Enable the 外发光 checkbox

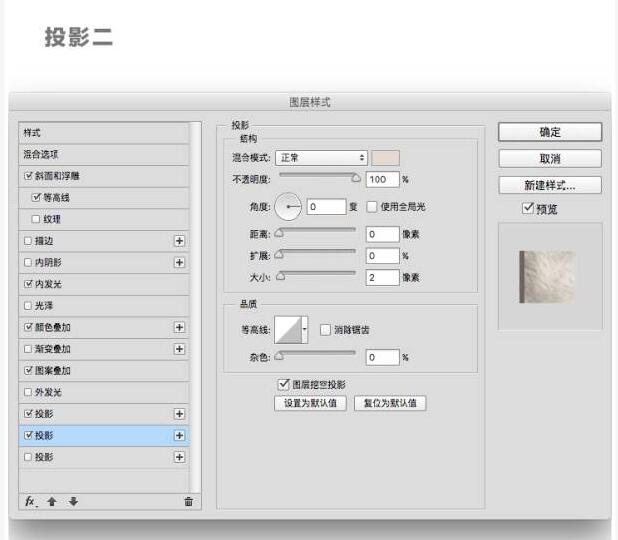28,392
